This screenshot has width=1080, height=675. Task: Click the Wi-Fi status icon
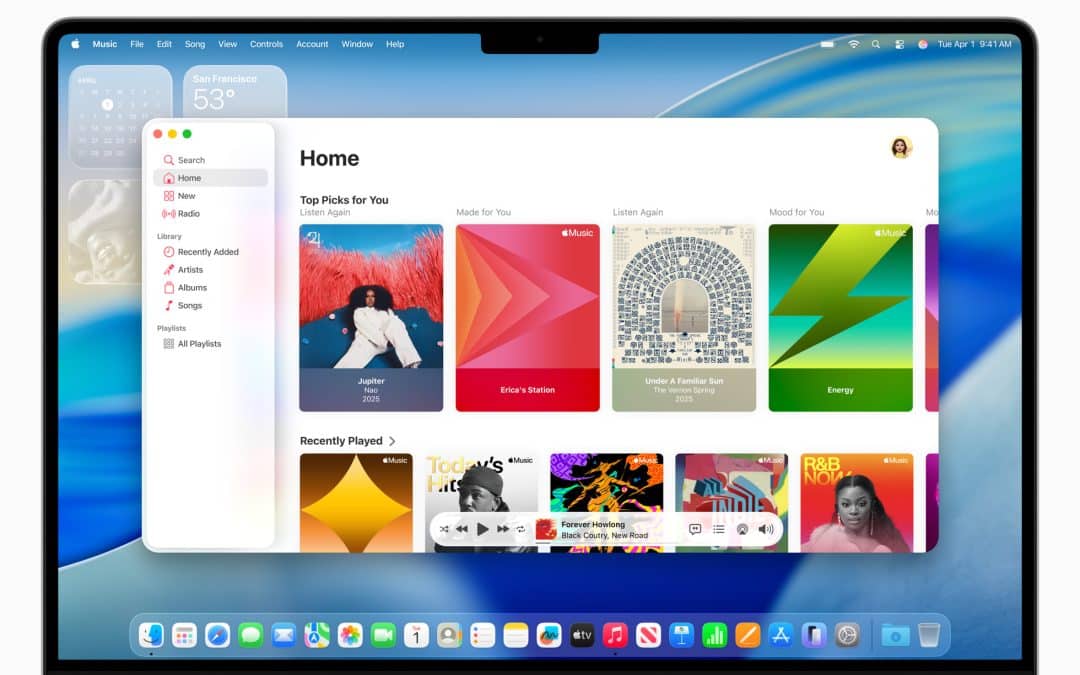click(x=853, y=43)
